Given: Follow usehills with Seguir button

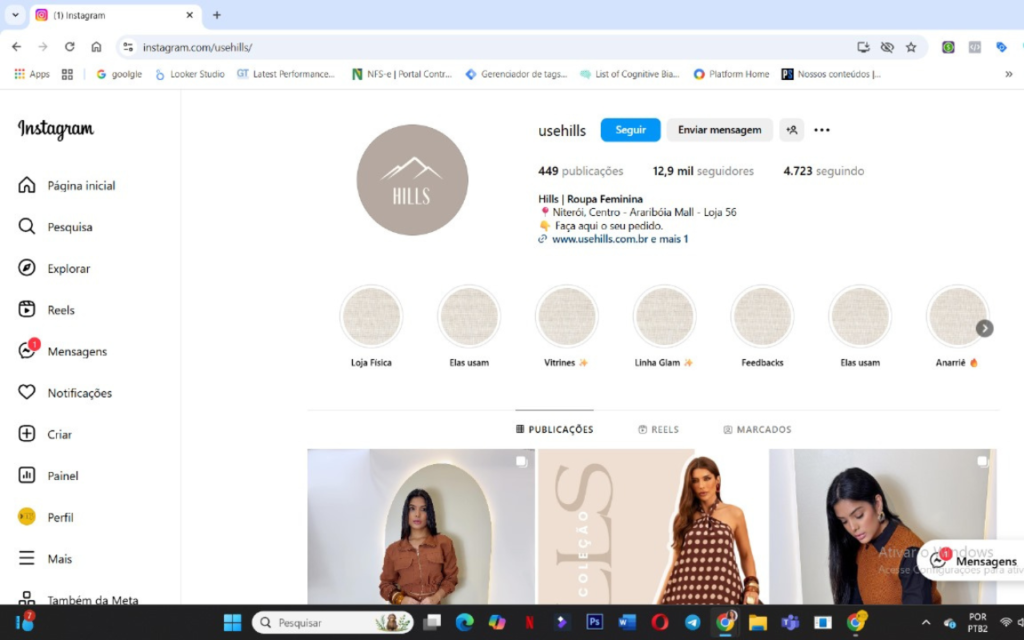Looking at the screenshot, I should tap(630, 130).
